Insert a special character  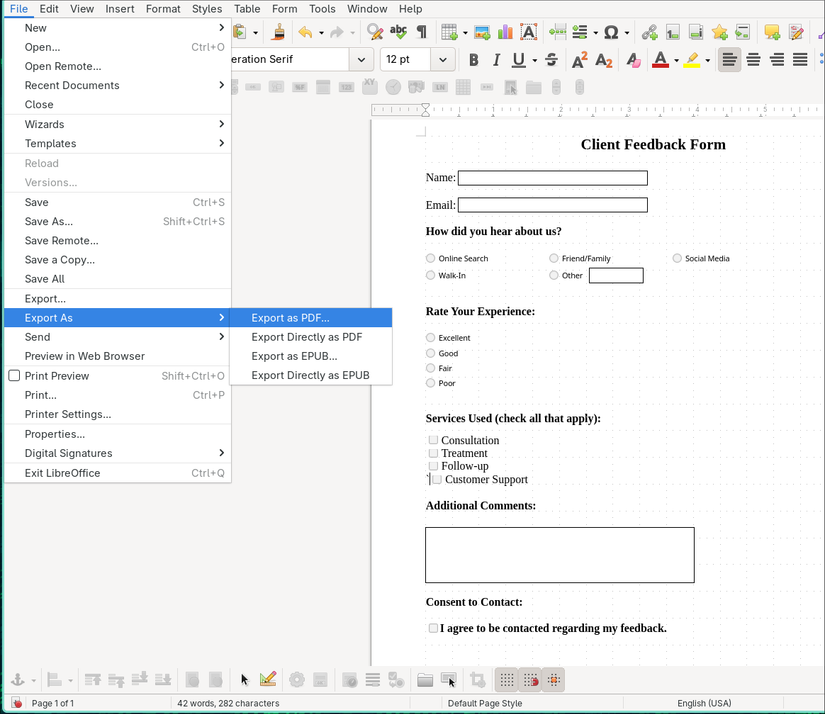611,31
